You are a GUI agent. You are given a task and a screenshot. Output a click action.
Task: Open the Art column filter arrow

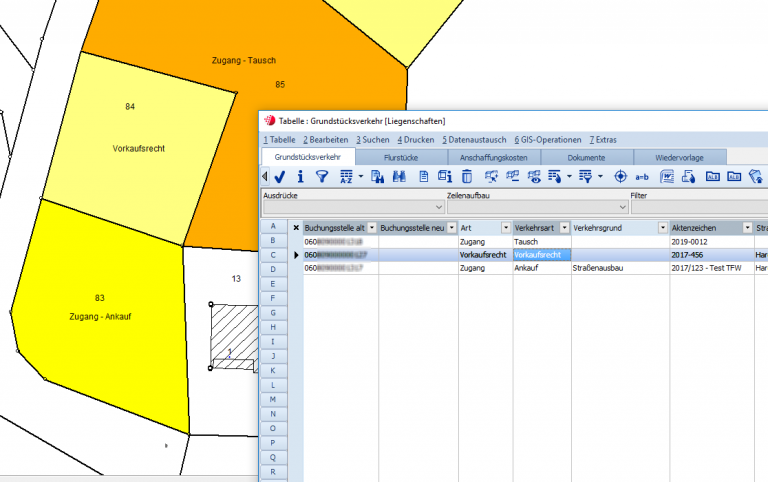click(x=505, y=228)
